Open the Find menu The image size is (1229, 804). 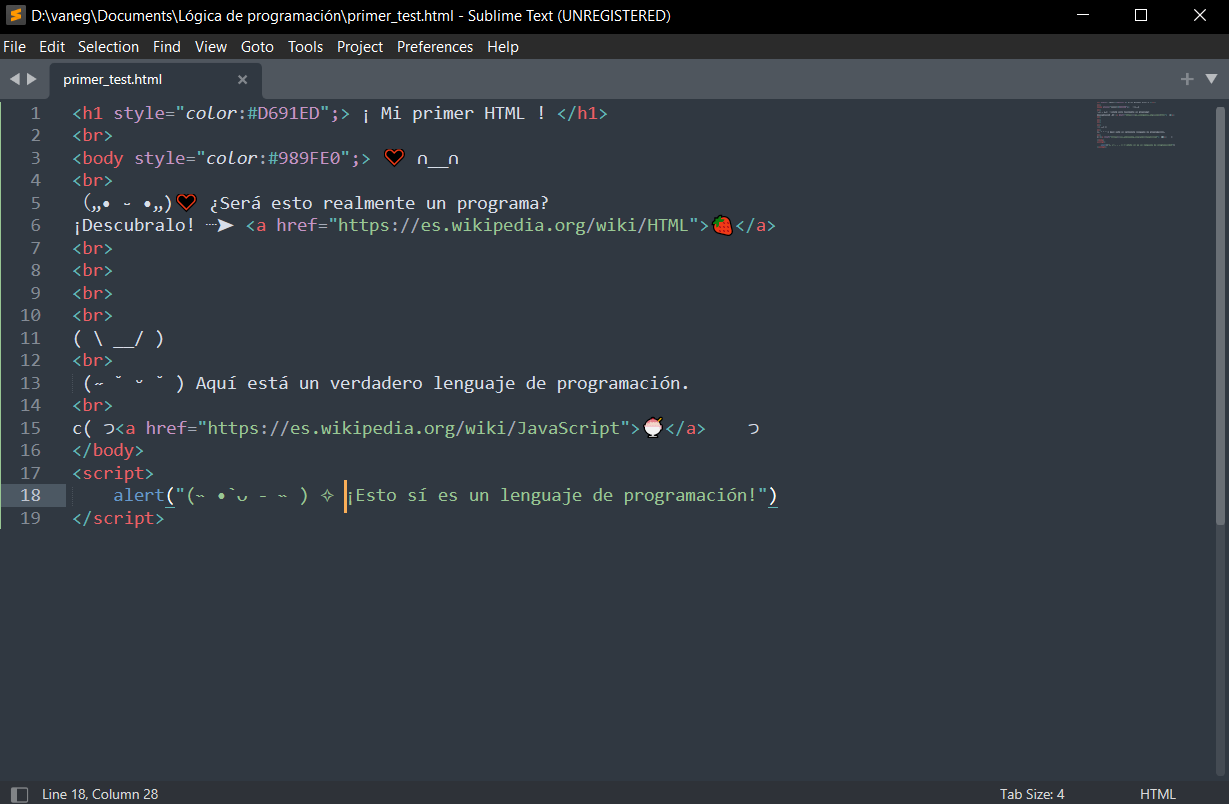pos(167,46)
